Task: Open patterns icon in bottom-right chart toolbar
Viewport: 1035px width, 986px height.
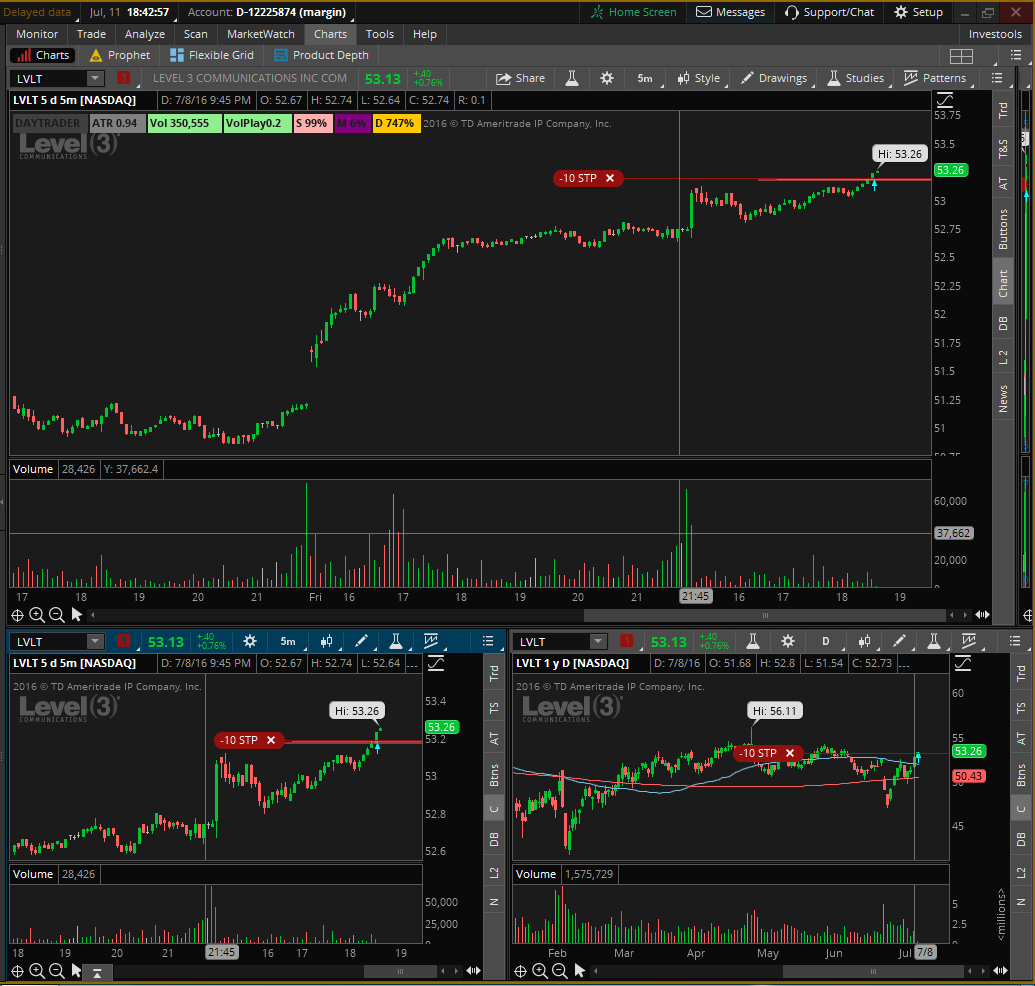Action: (968, 641)
